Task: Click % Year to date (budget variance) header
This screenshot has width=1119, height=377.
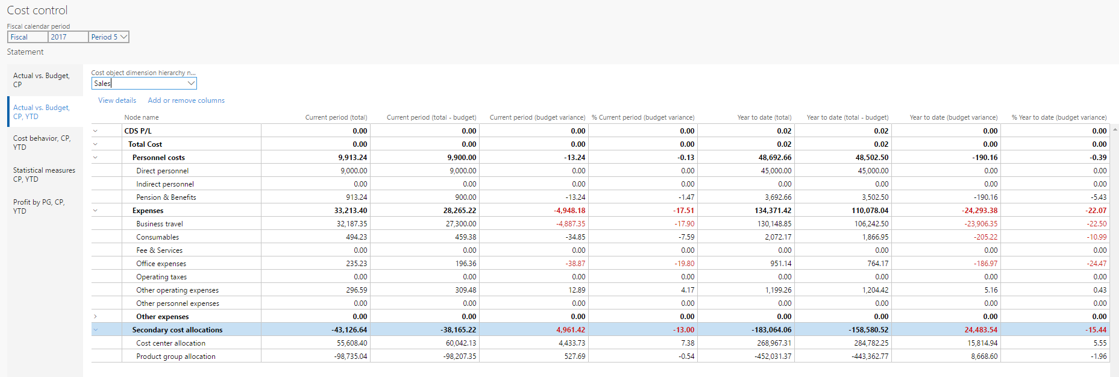Action: tap(1060, 117)
